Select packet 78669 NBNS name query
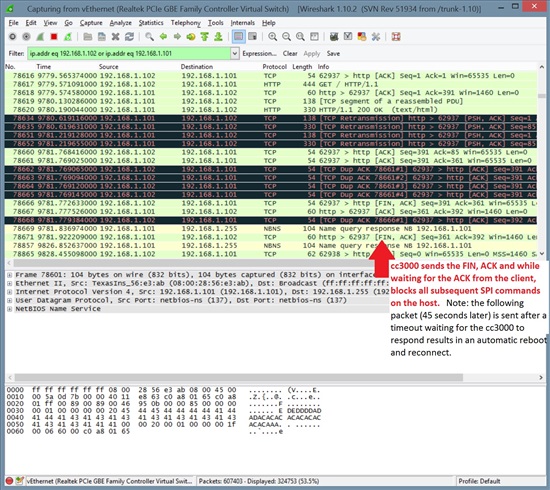Image resolution: width=550 pixels, height=490 pixels. pyautogui.click(x=270, y=229)
